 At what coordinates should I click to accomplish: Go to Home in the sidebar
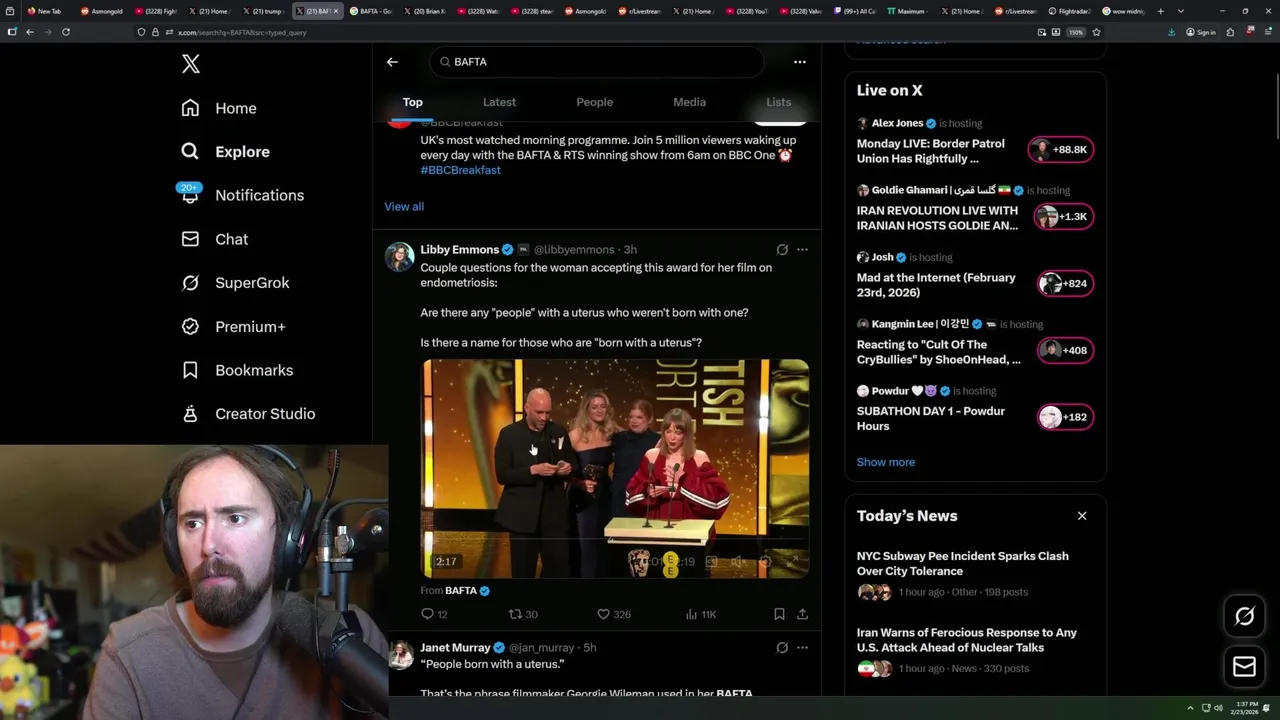219,108
